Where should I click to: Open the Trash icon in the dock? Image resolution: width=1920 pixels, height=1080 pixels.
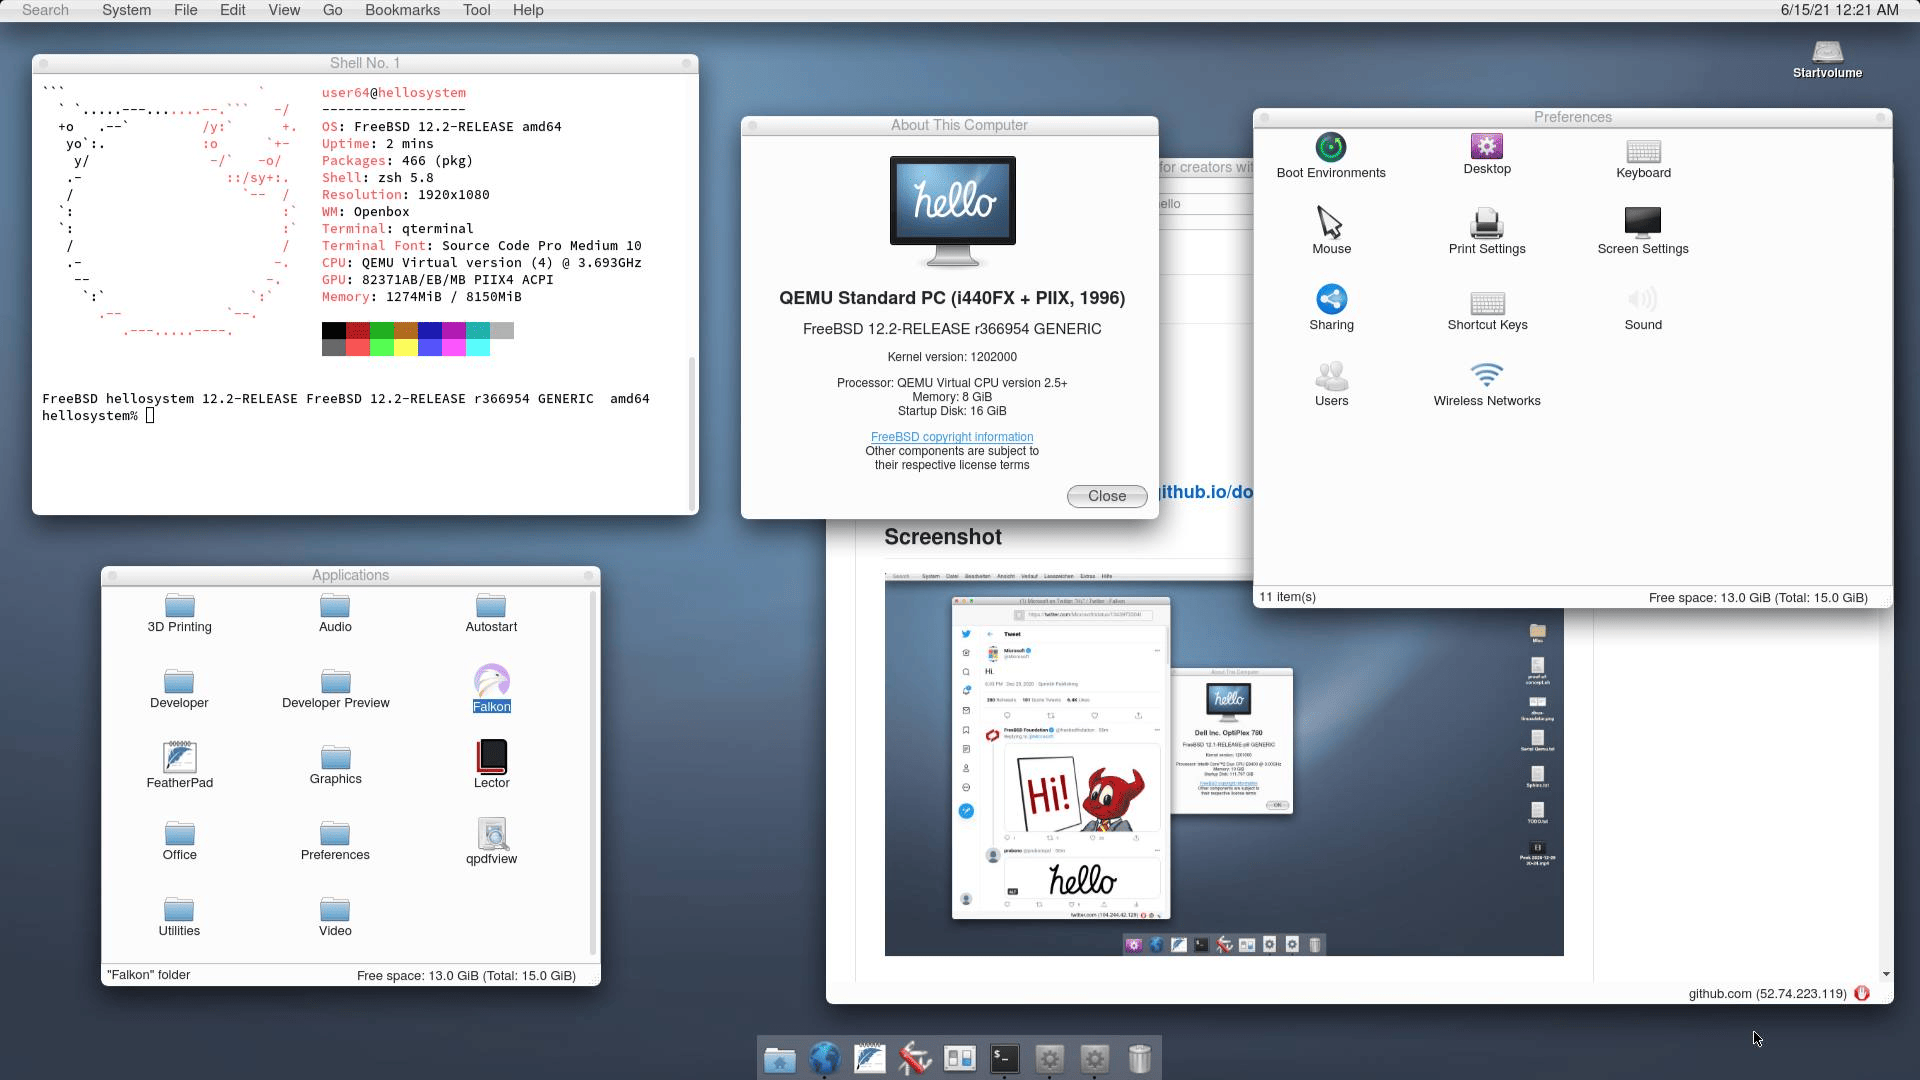point(1139,1058)
